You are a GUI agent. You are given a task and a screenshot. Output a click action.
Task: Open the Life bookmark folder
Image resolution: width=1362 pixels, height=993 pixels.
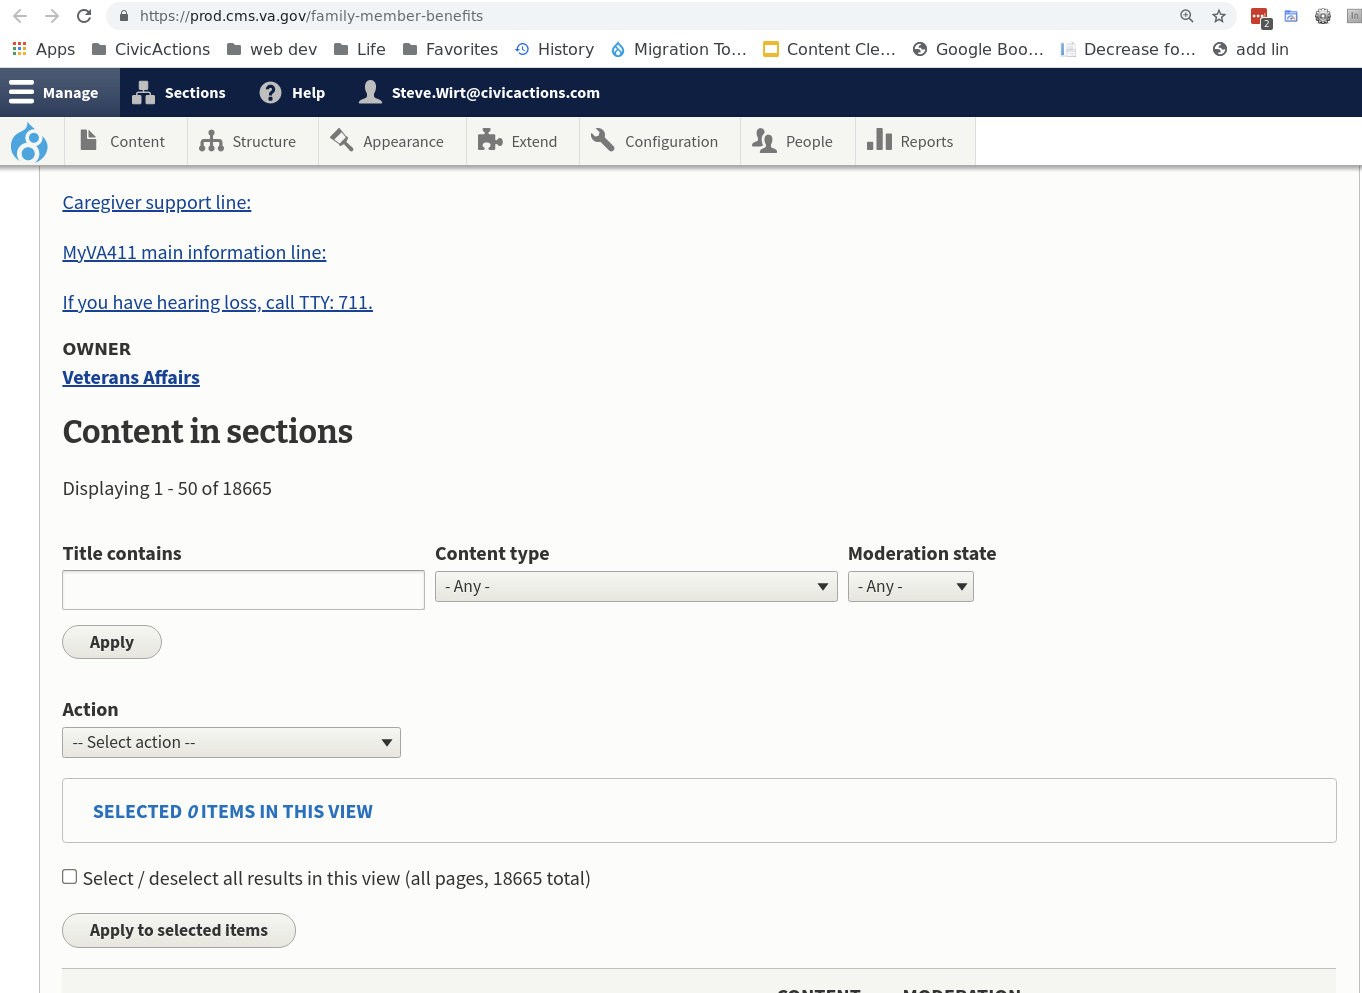pyautogui.click(x=359, y=49)
